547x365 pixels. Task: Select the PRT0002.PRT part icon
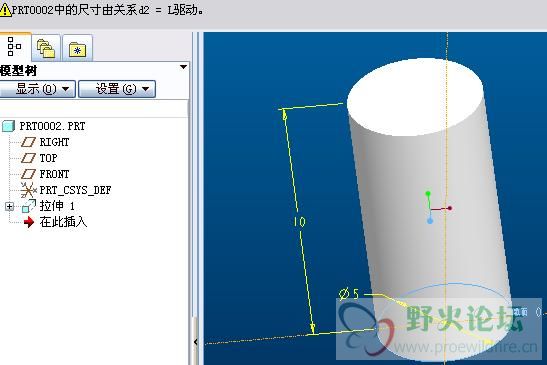click(x=8, y=126)
